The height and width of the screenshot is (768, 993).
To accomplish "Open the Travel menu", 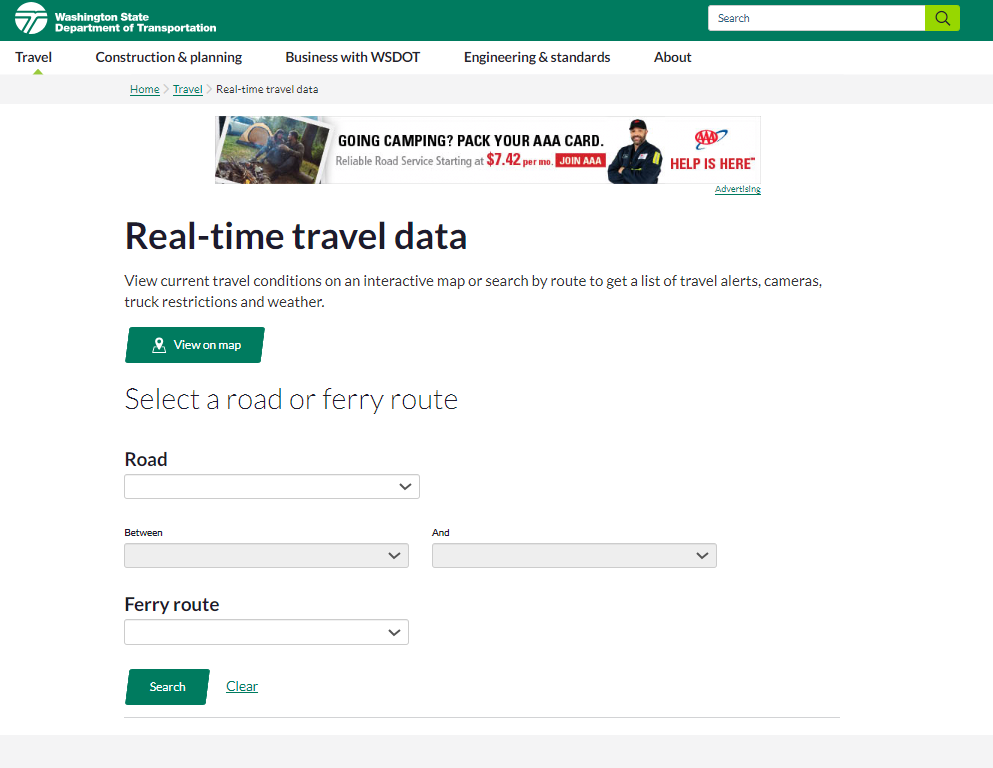I will pos(34,57).
